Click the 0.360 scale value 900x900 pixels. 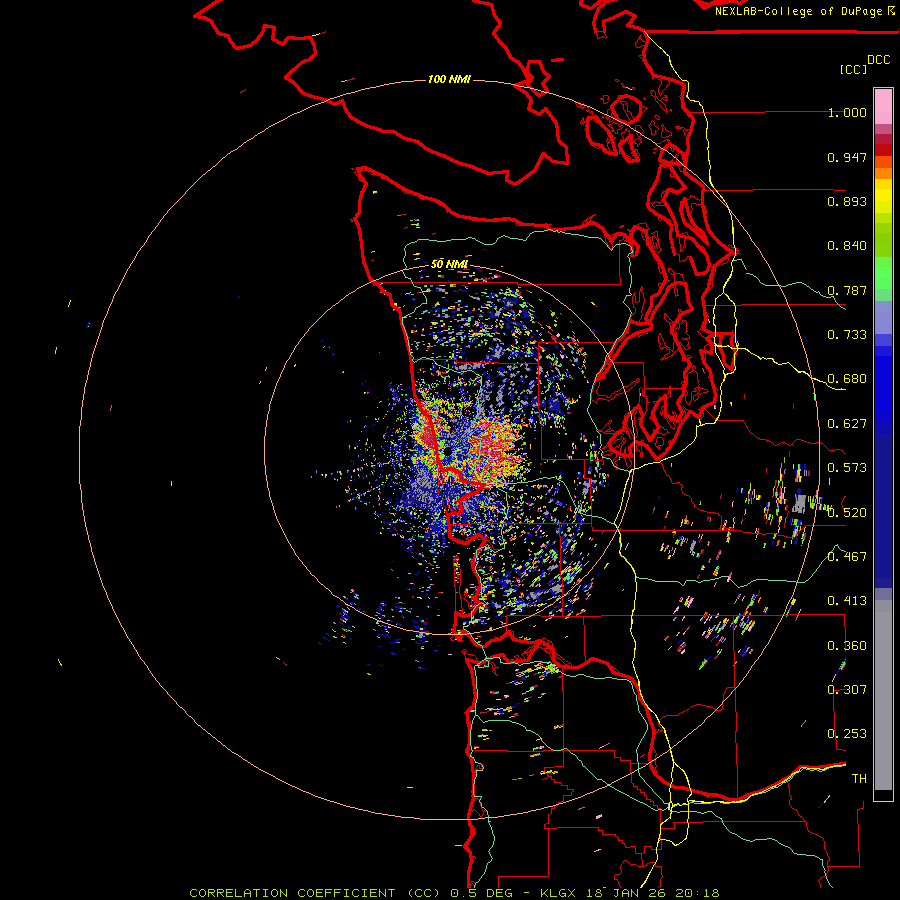pos(847,646)
